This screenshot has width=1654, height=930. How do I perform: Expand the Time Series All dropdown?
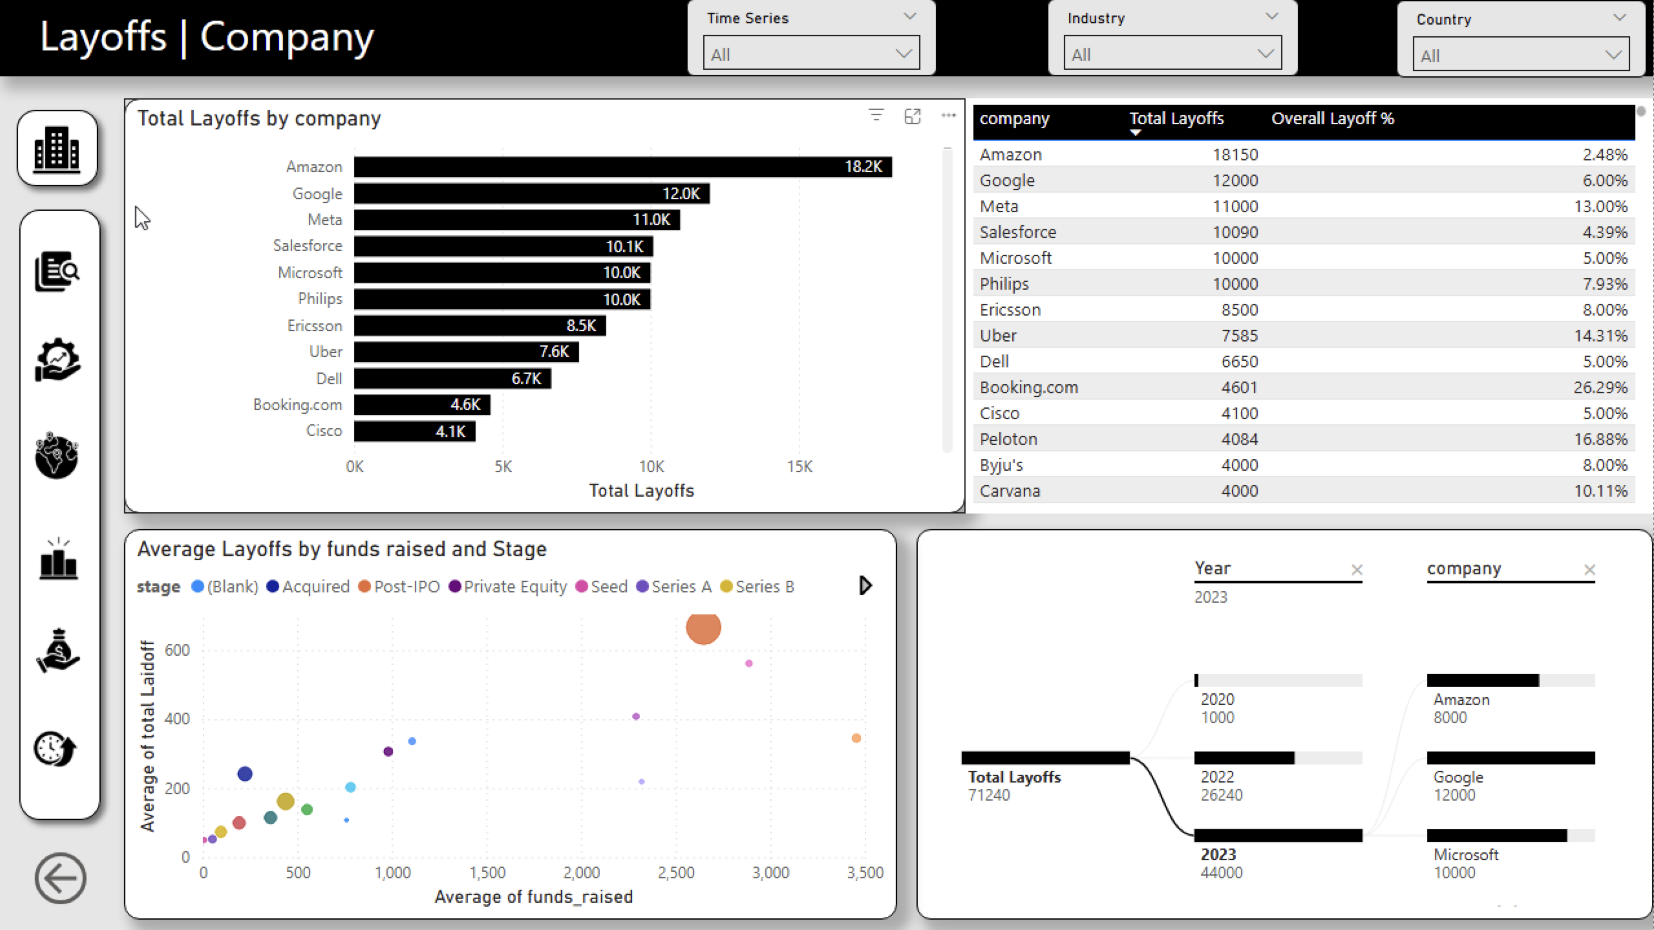click(811, 54)
